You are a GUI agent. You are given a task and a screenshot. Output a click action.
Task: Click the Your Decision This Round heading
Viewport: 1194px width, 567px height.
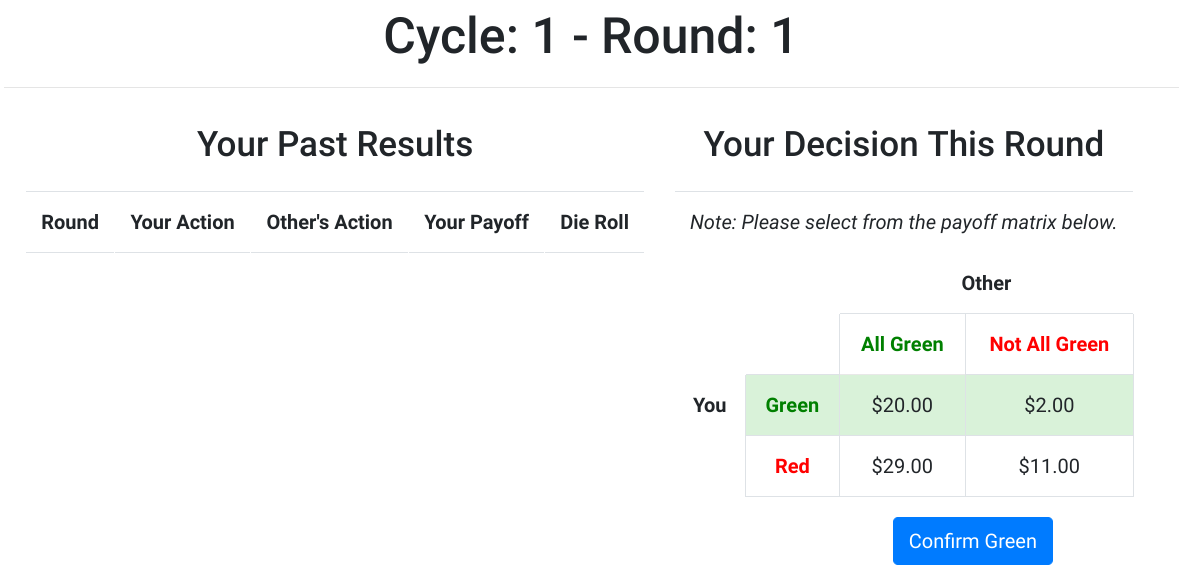pos(903,144)
